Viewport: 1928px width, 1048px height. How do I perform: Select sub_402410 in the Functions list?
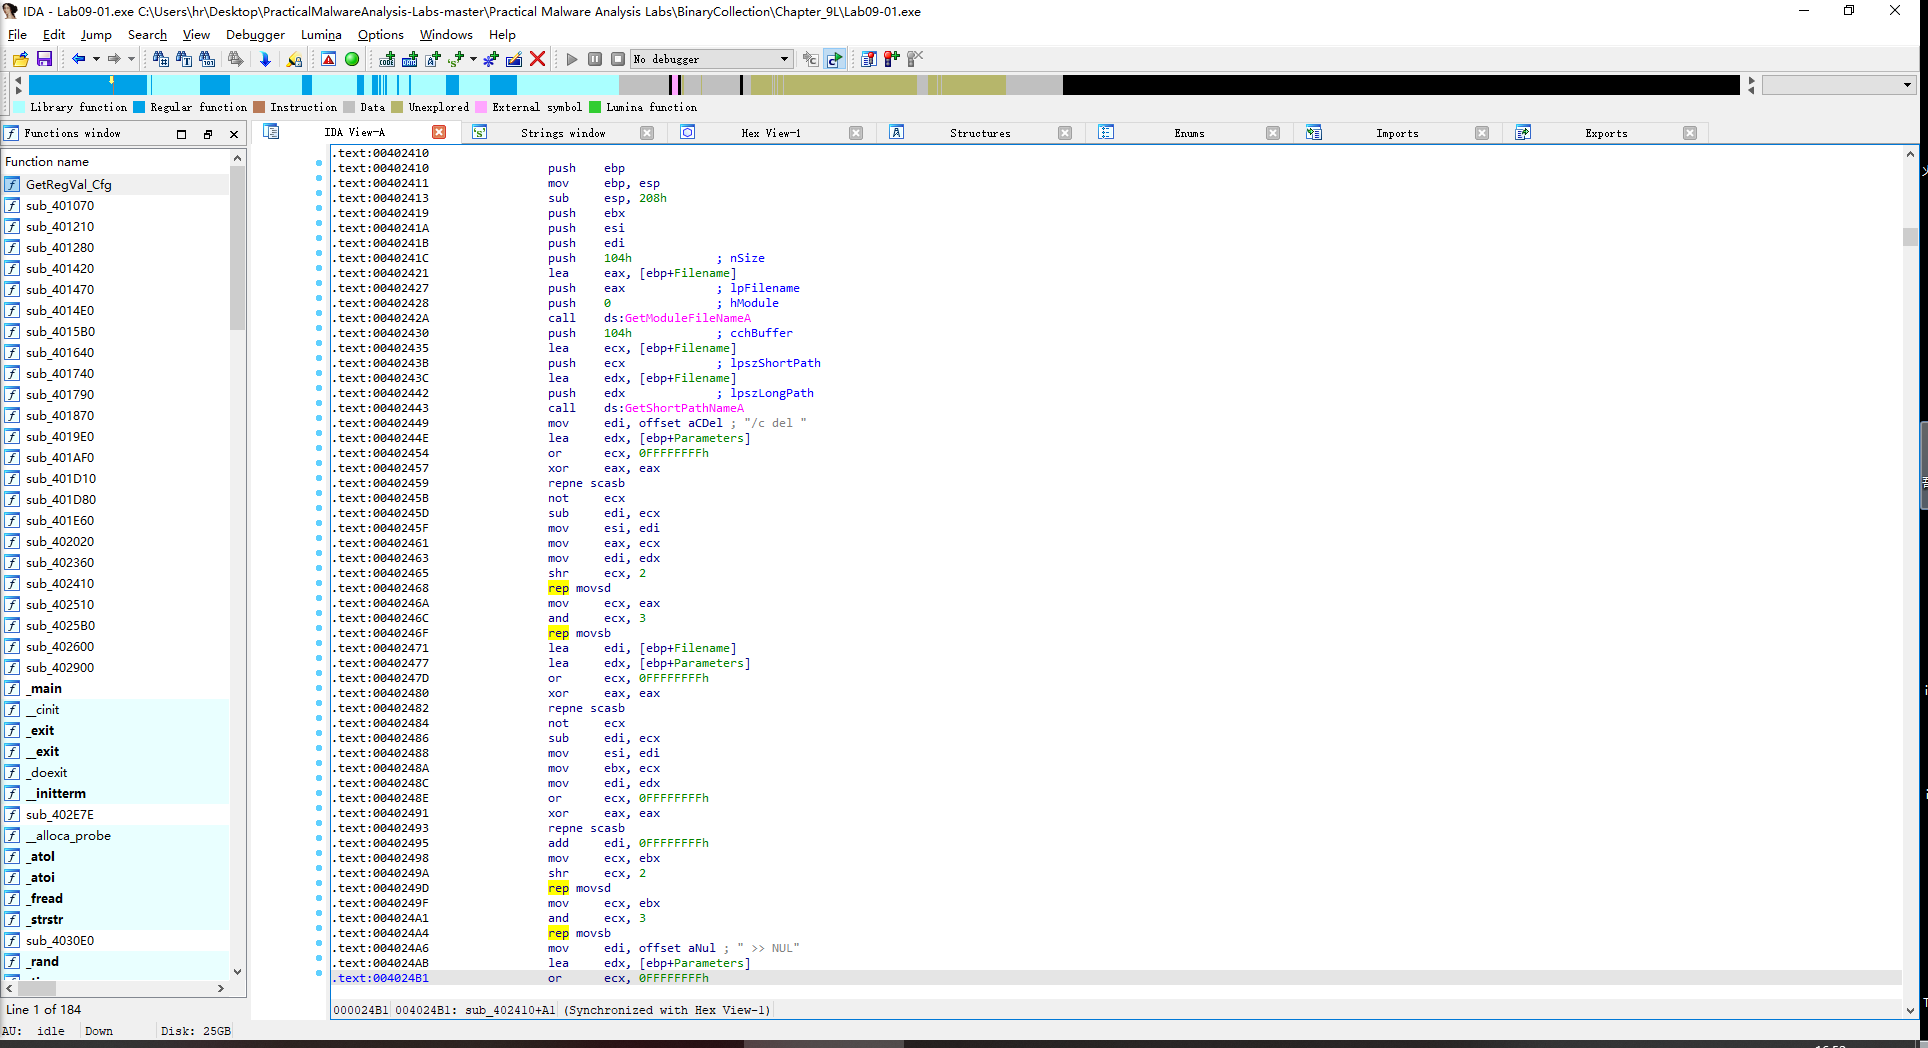60,583
